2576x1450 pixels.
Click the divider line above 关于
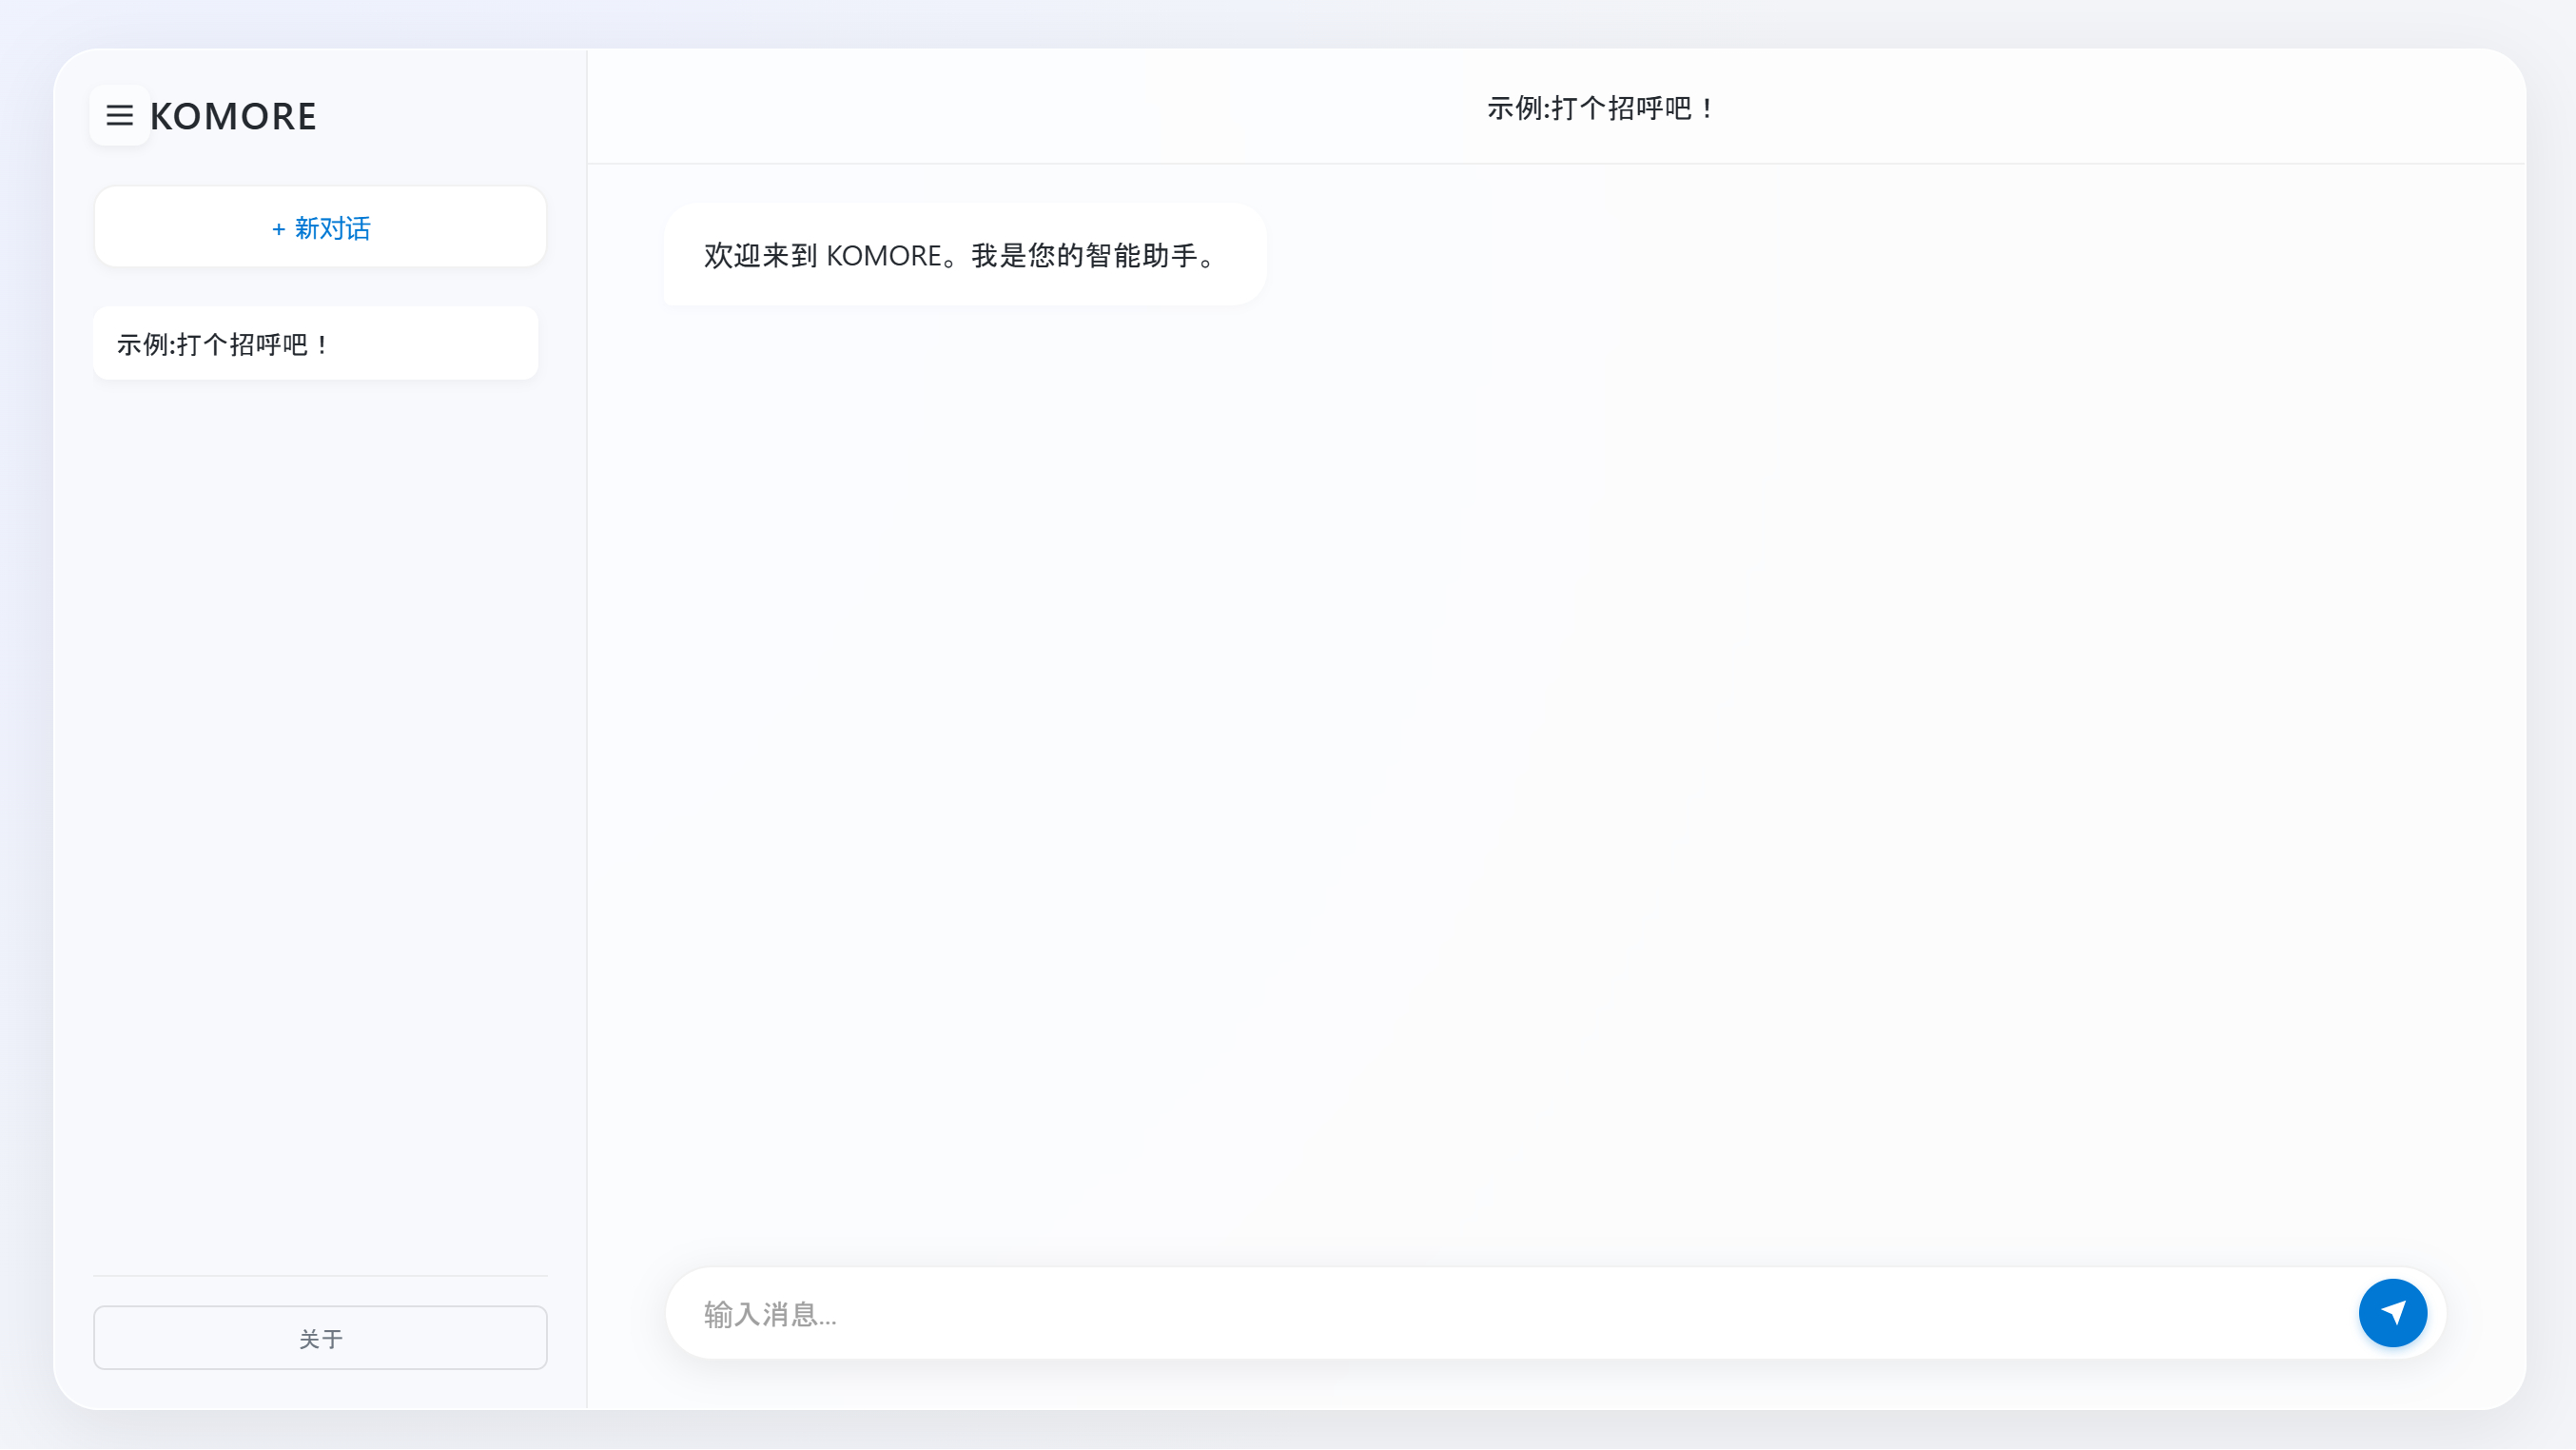point(320,1276)
